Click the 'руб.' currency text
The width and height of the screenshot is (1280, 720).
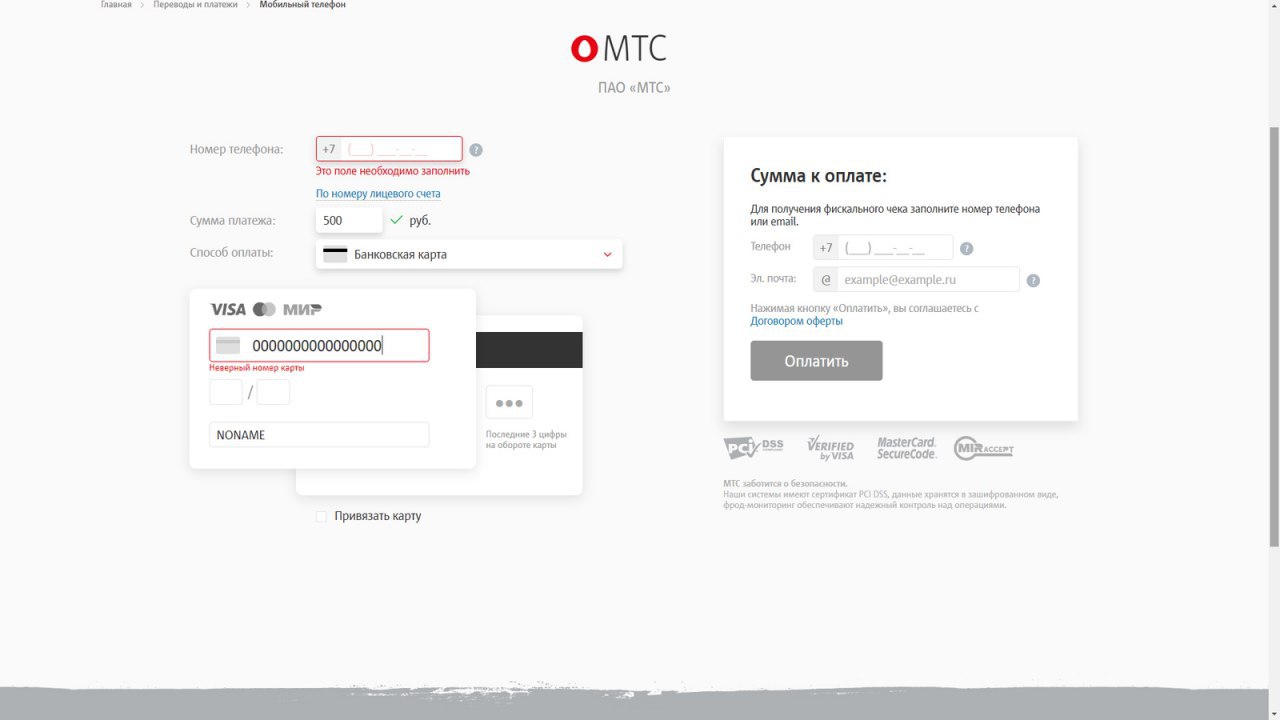pyautogui.click(x=420, y=220)
